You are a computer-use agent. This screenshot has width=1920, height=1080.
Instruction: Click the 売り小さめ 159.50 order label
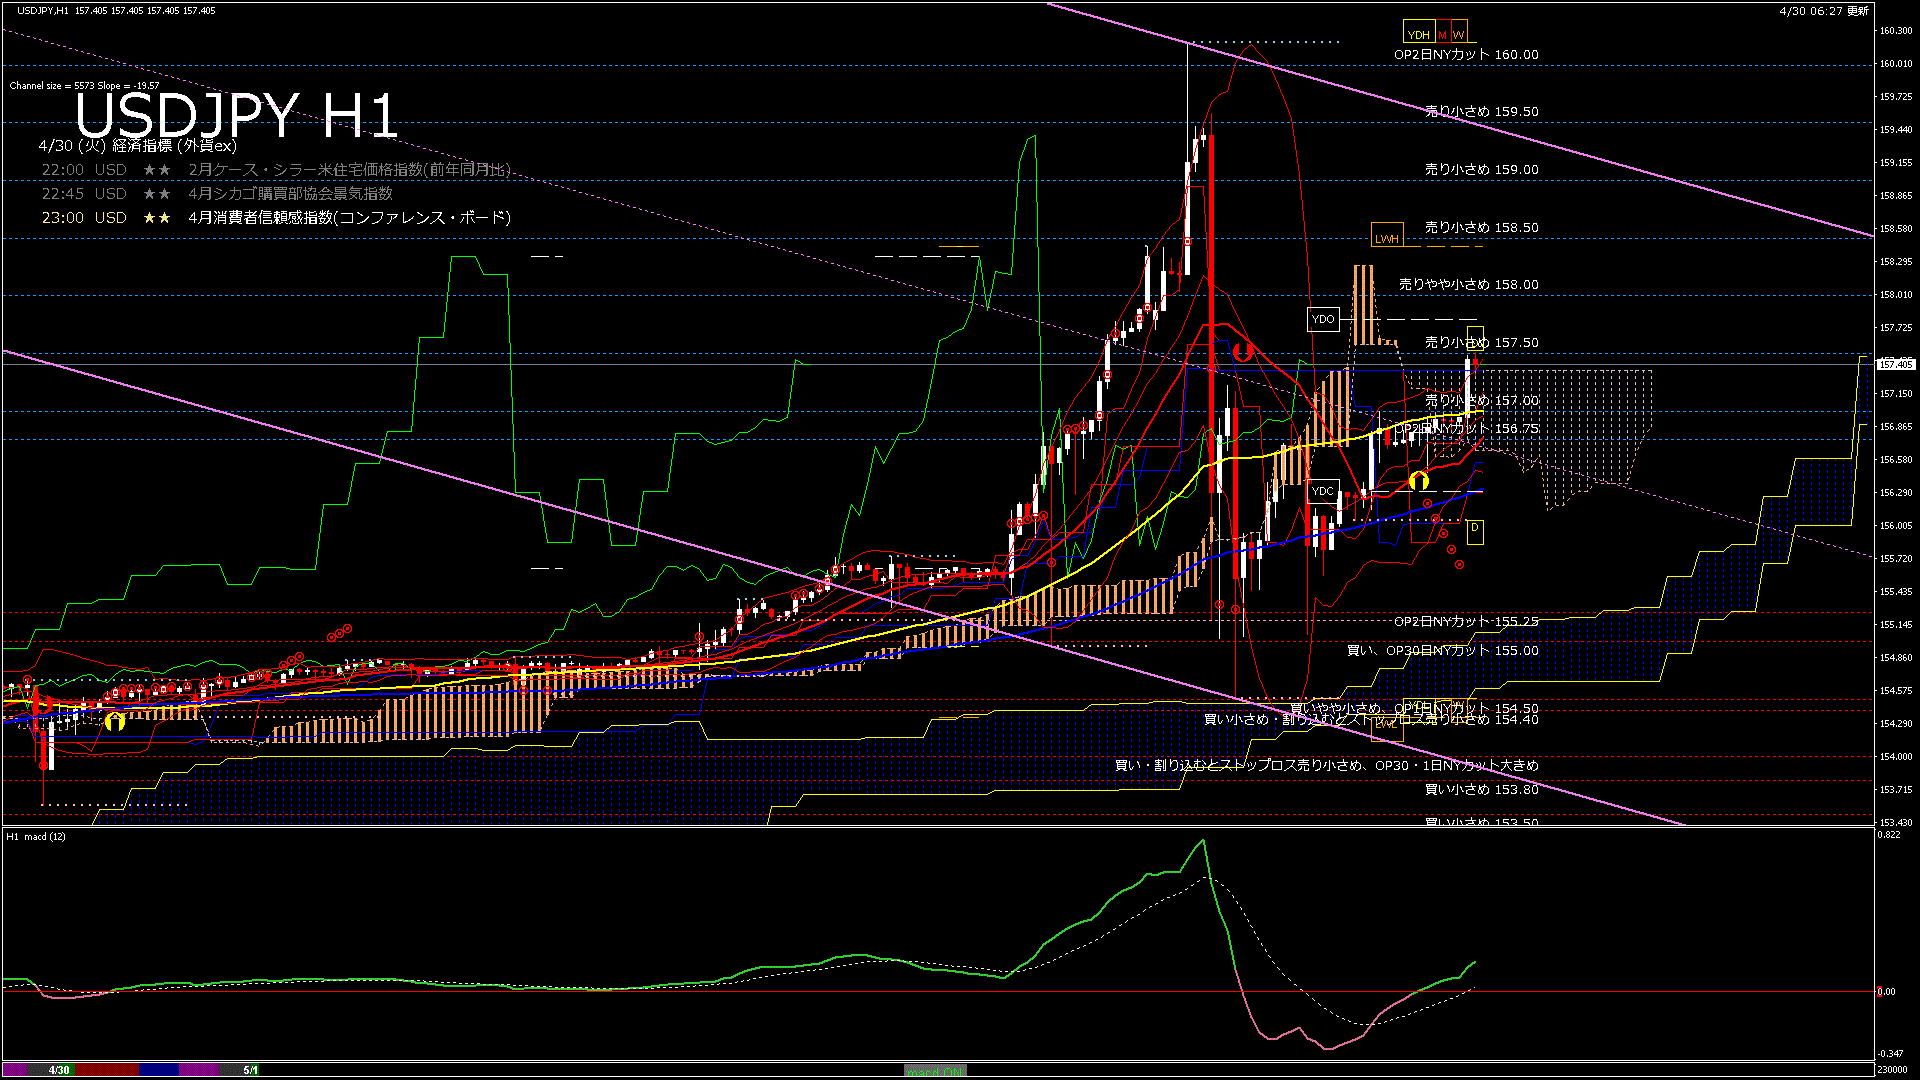point(1481,112)
